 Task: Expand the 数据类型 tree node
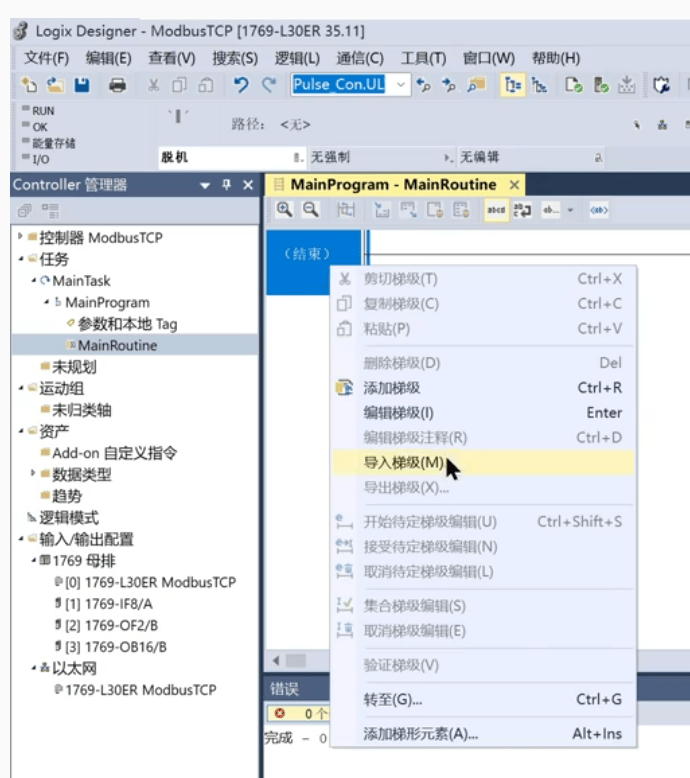click(33, 474)
